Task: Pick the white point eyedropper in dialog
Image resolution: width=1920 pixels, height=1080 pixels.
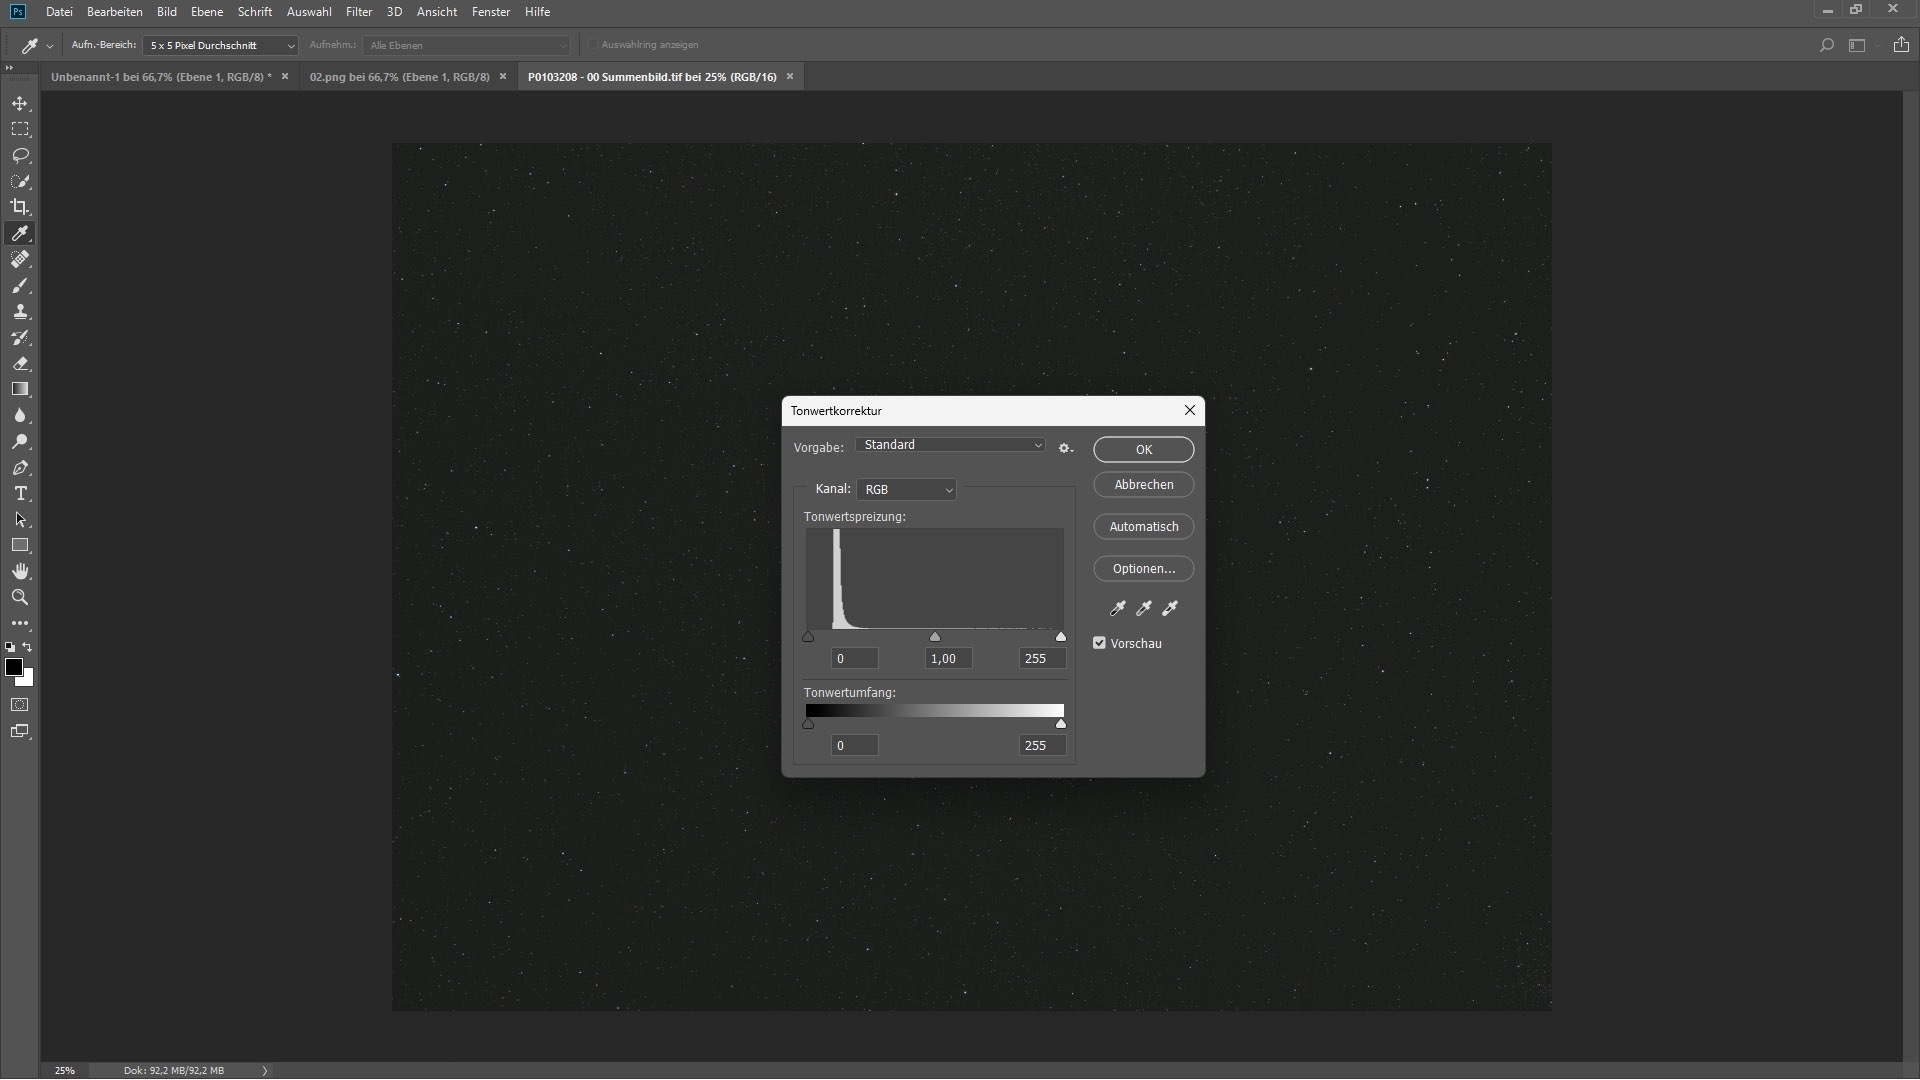Action: (x=1170, y=608)
